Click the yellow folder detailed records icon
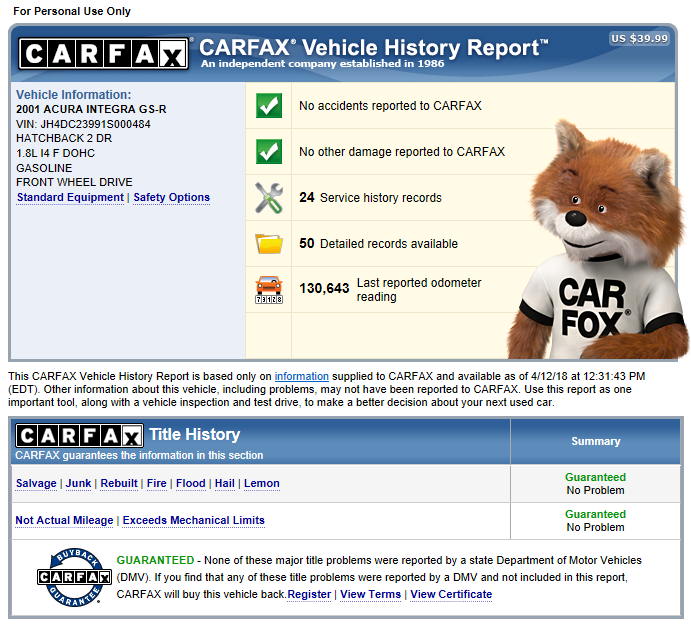The width and height of the screenshot is (691, 625). [x=269, y=244]
